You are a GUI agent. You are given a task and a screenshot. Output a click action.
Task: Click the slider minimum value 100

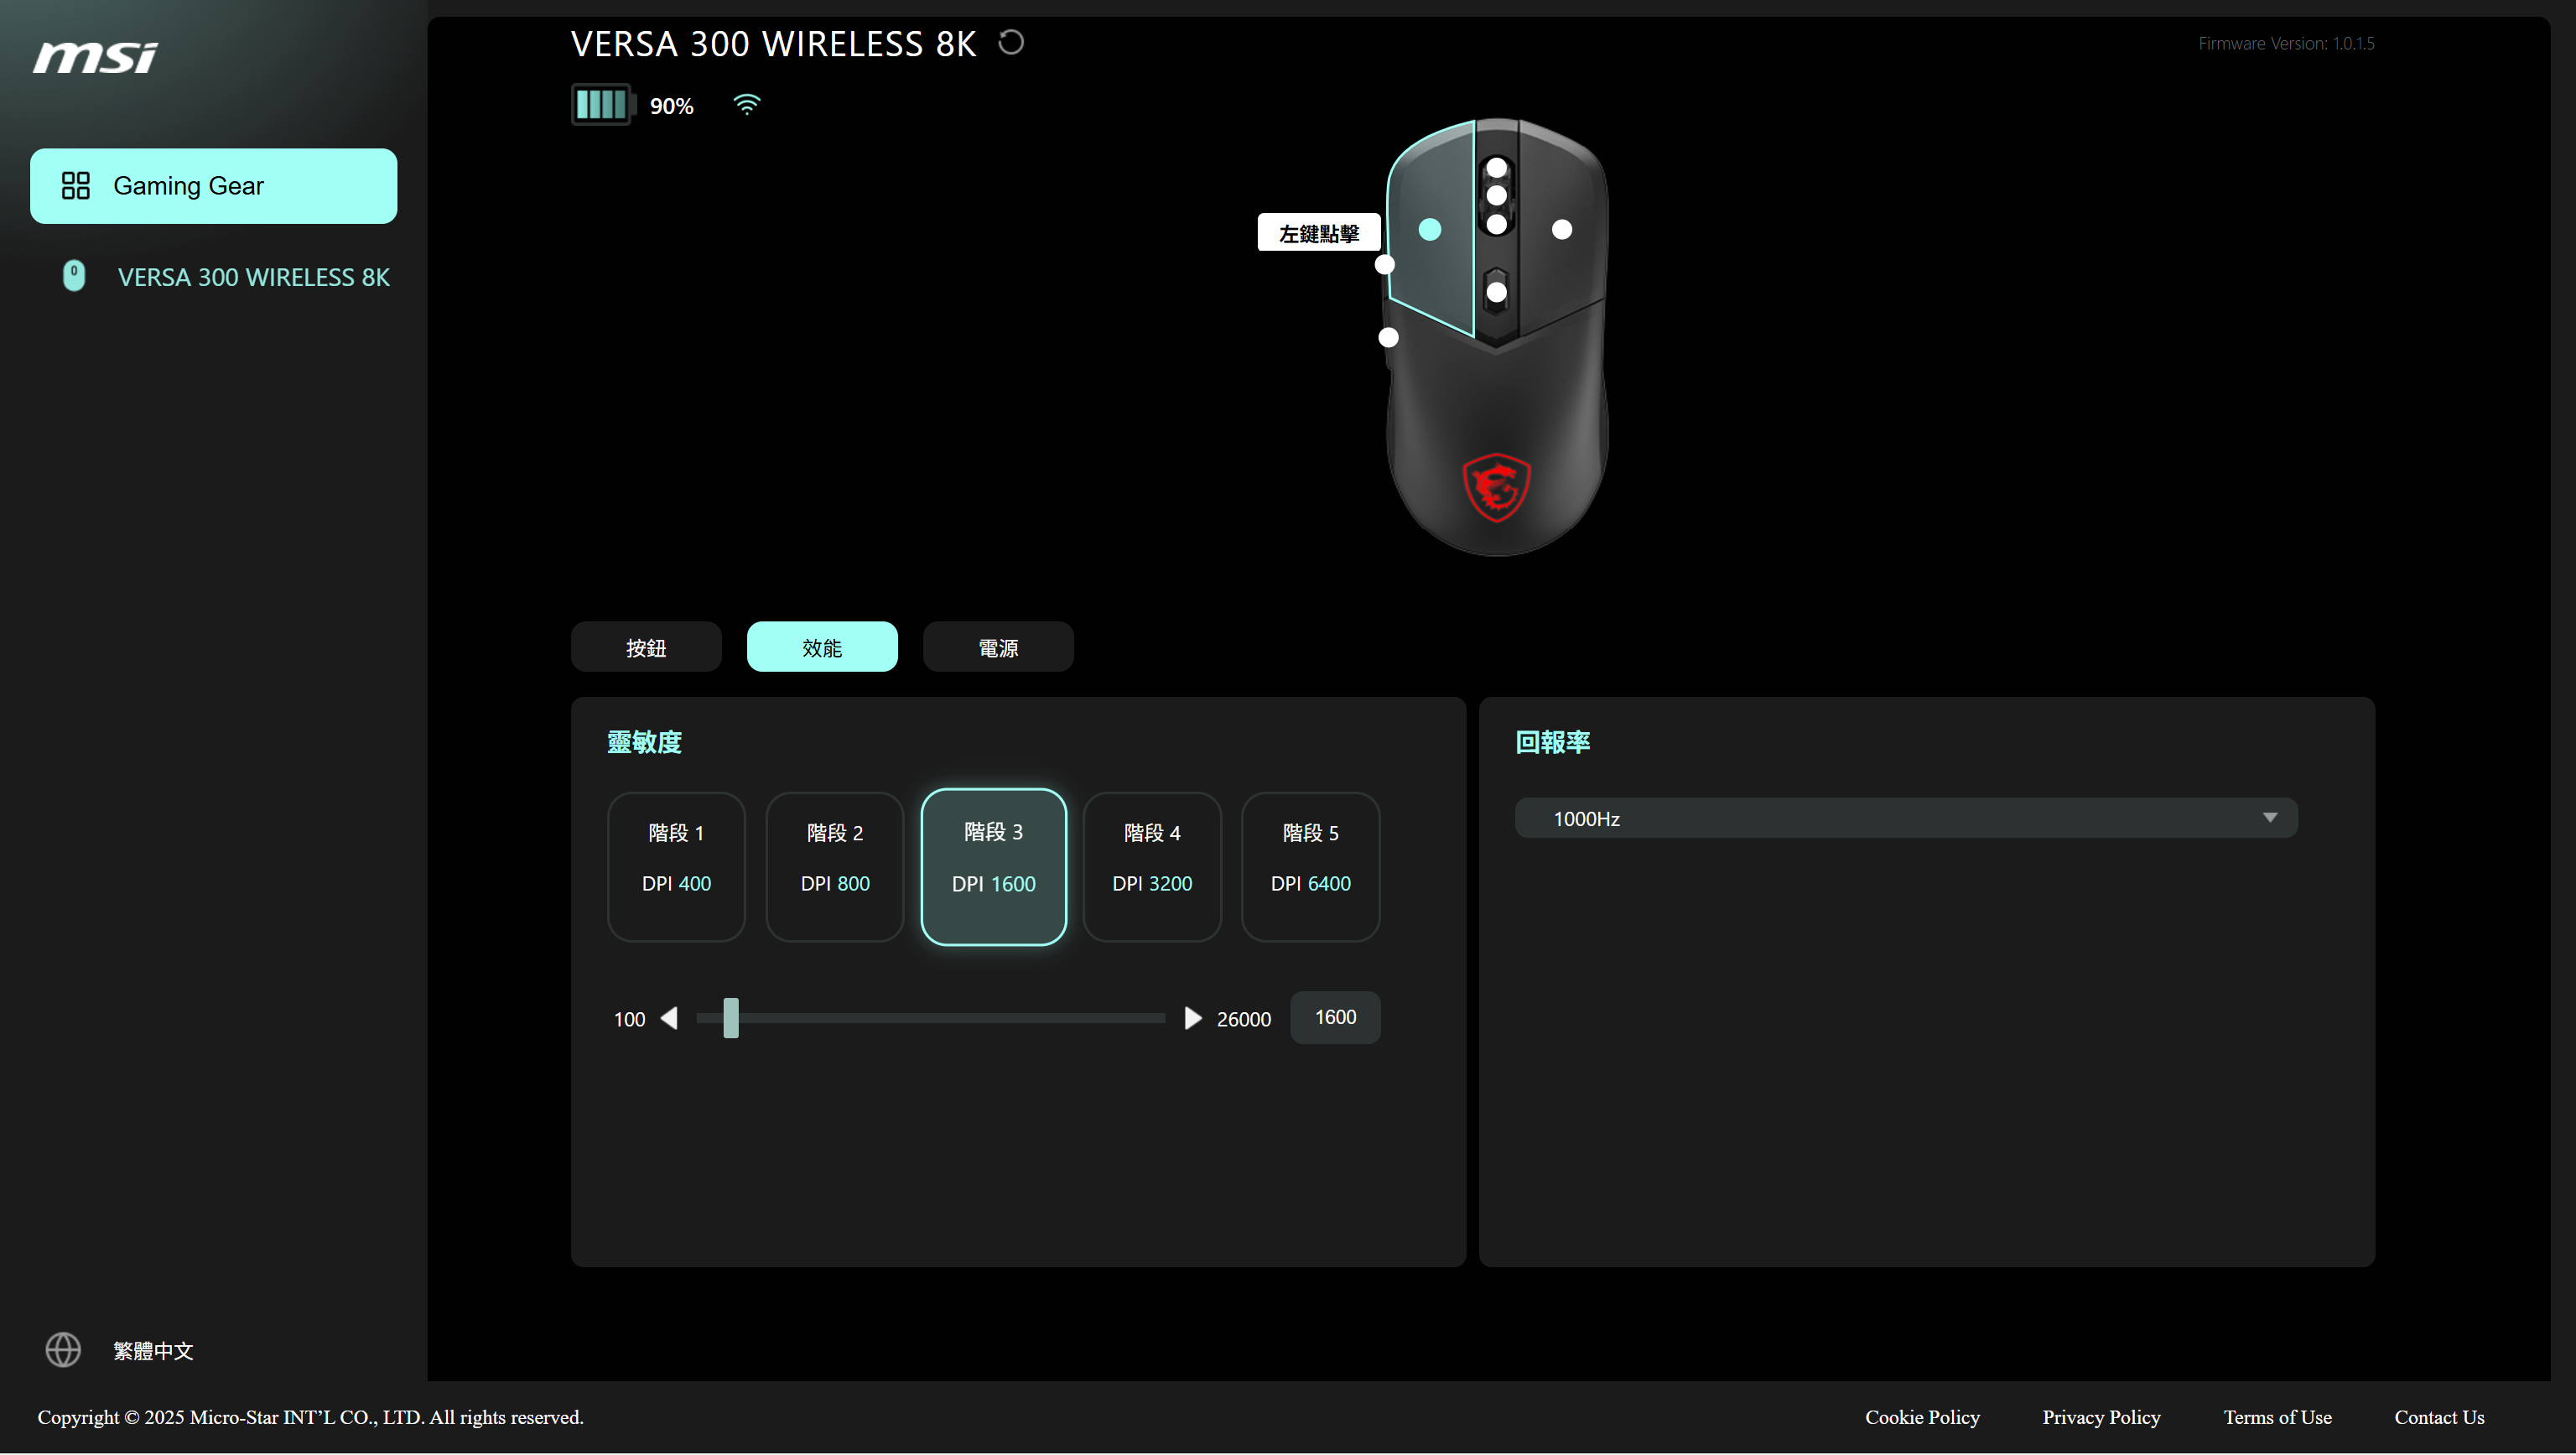click(629, 1019)
